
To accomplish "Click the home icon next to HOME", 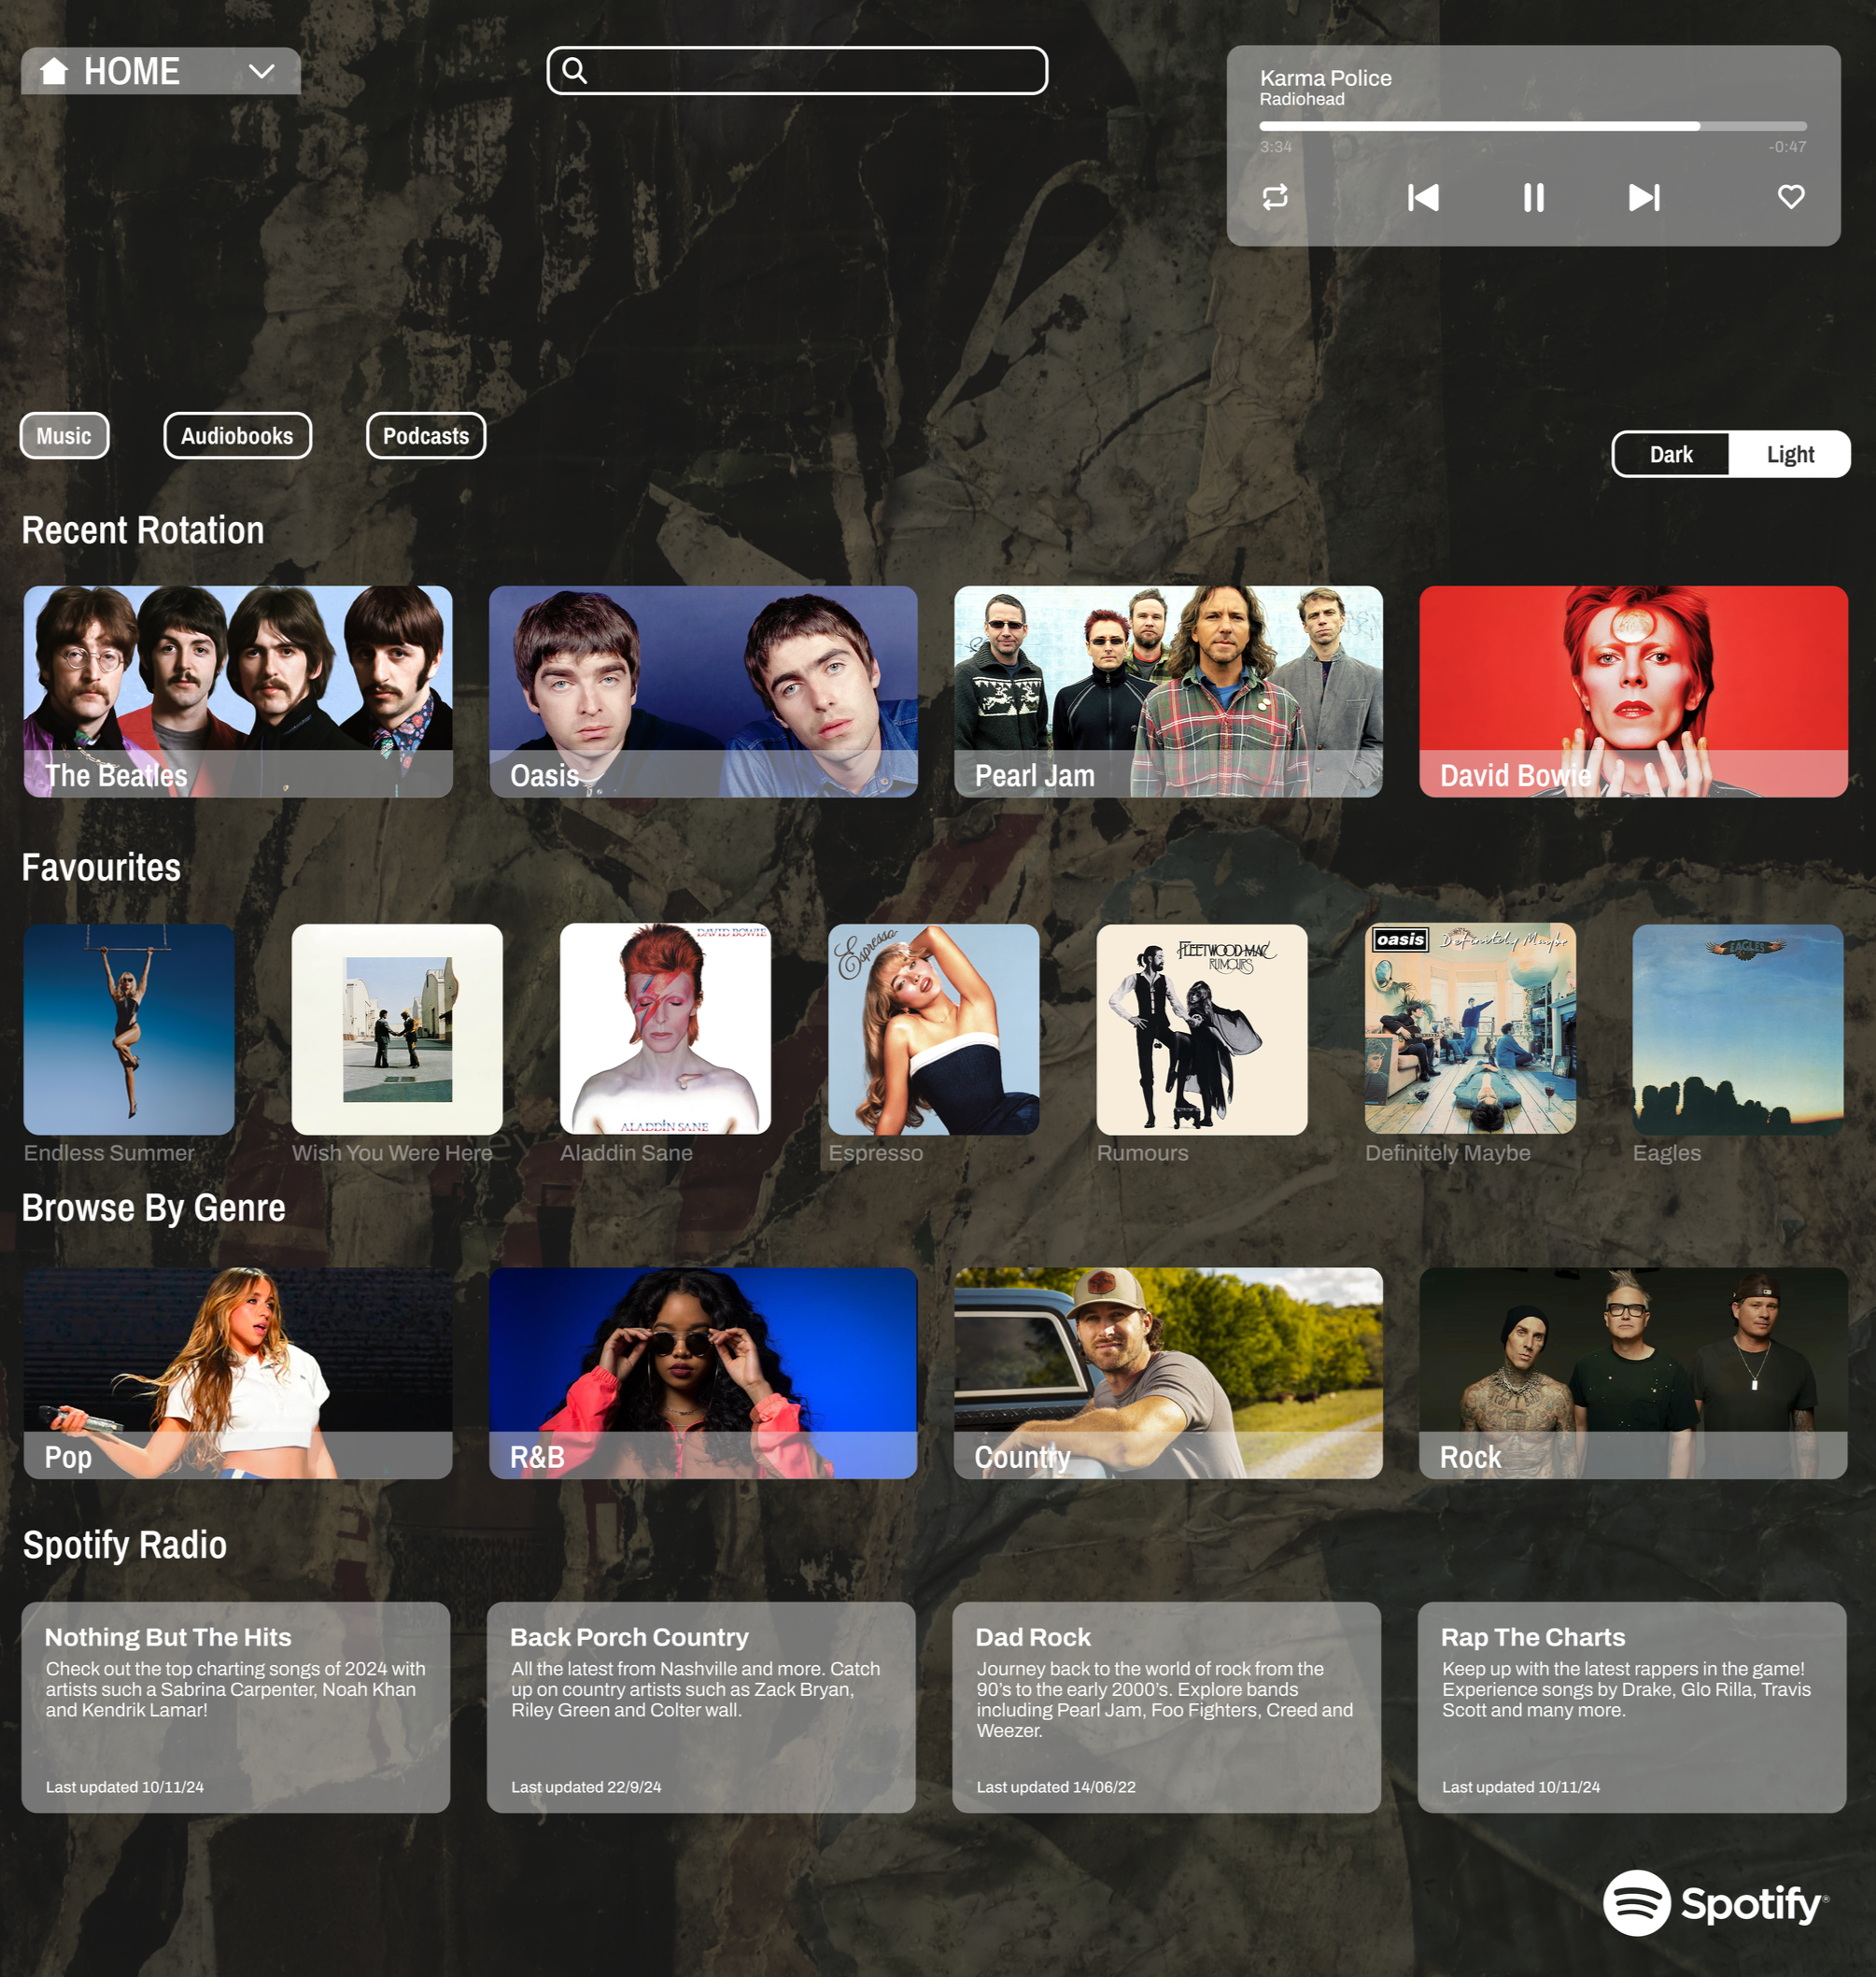I will point(54,70).
